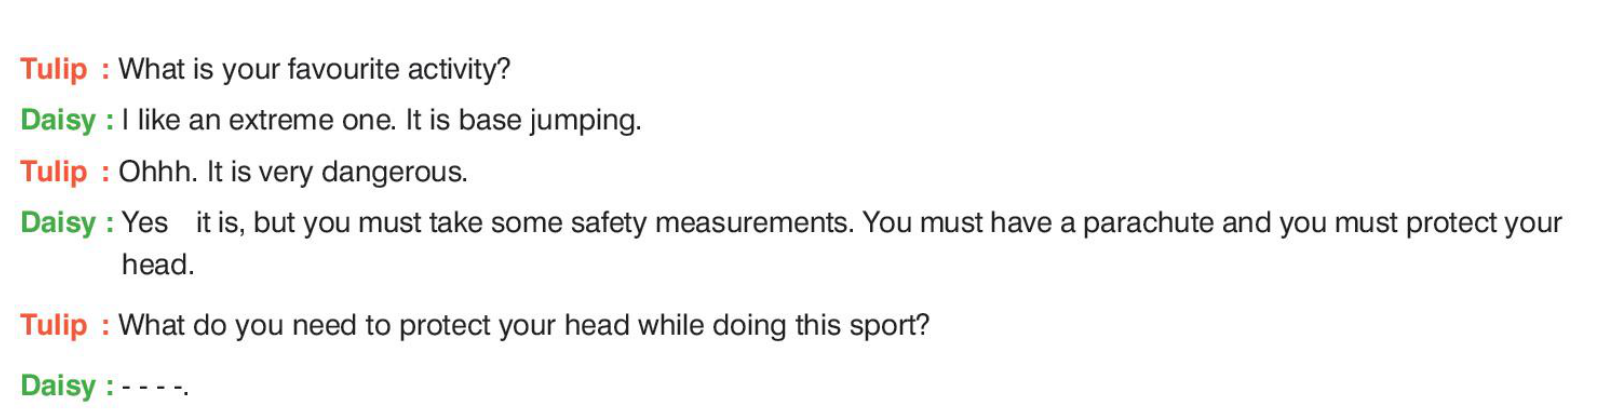Viewport: 1614px width, 416px height.
Task: Click the Daisy label beside "Yes it is"
Action: [58, 222]
